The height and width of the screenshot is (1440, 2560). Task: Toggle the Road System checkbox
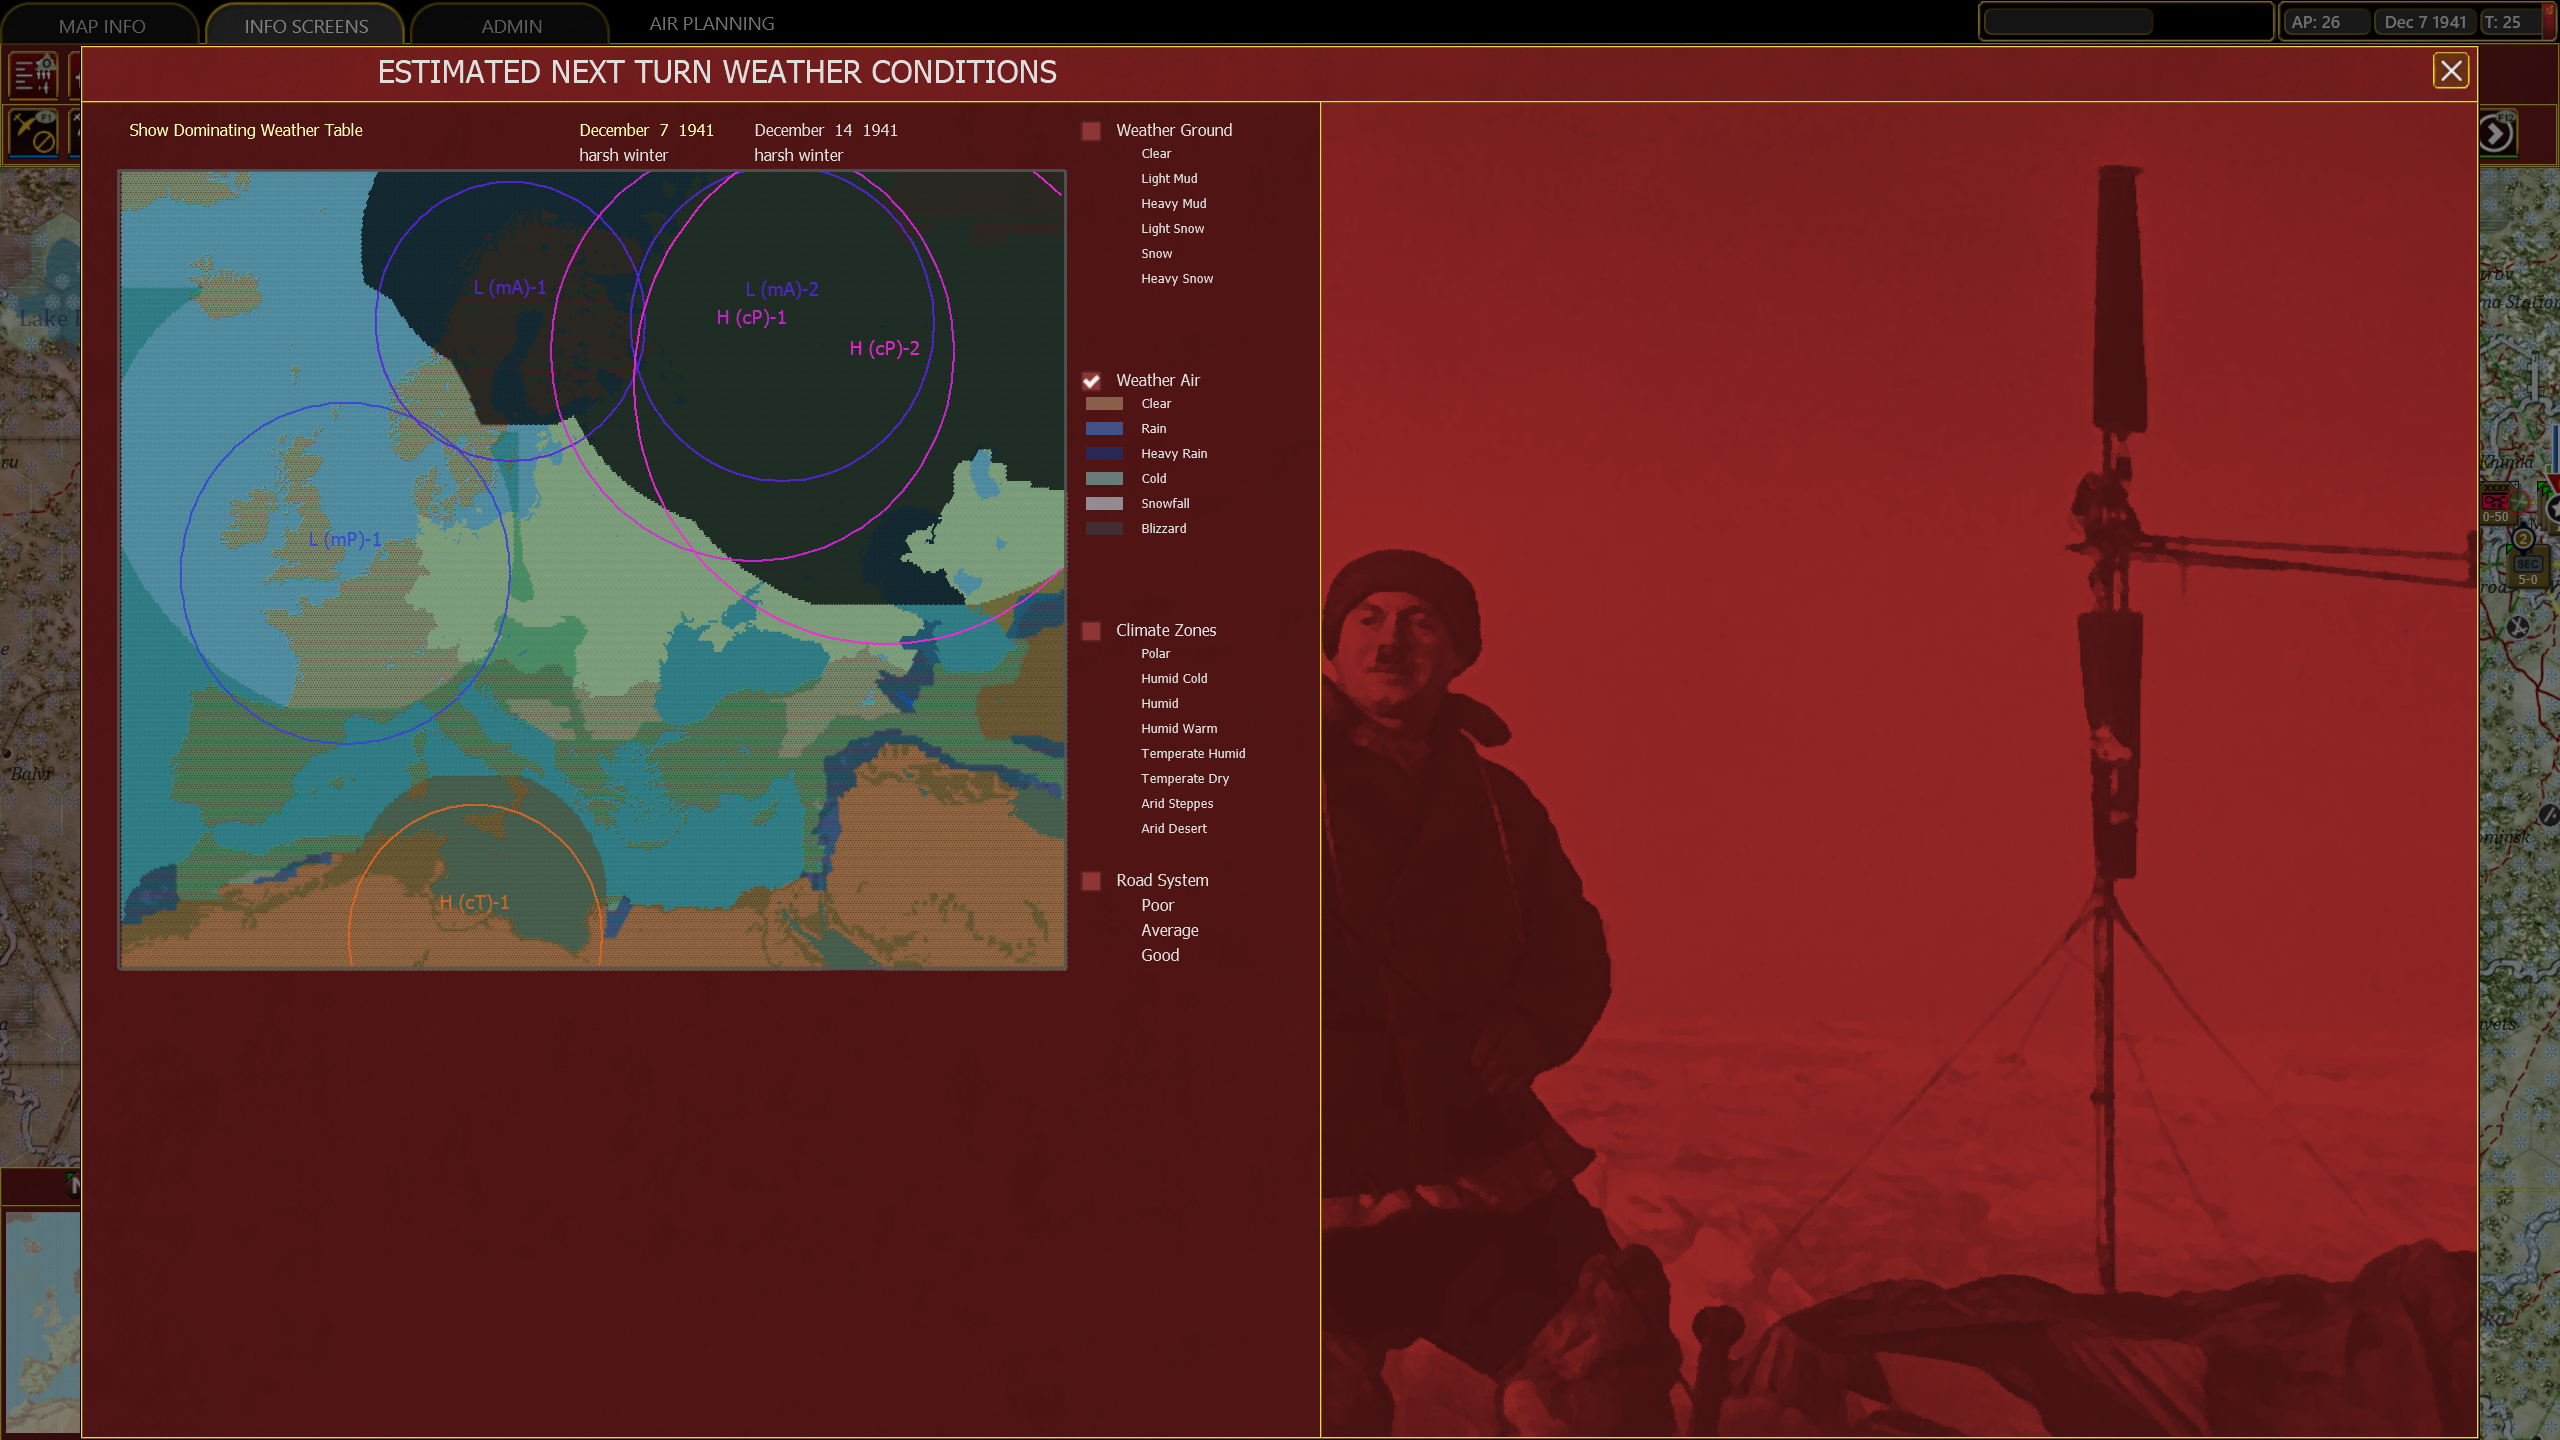[1091, 881]
